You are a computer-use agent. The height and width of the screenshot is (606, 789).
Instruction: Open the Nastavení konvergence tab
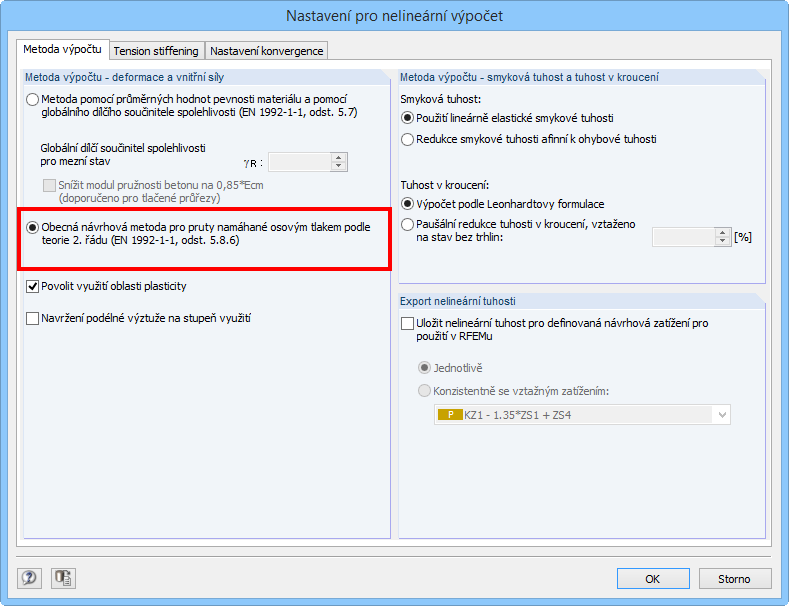point(266,51)
